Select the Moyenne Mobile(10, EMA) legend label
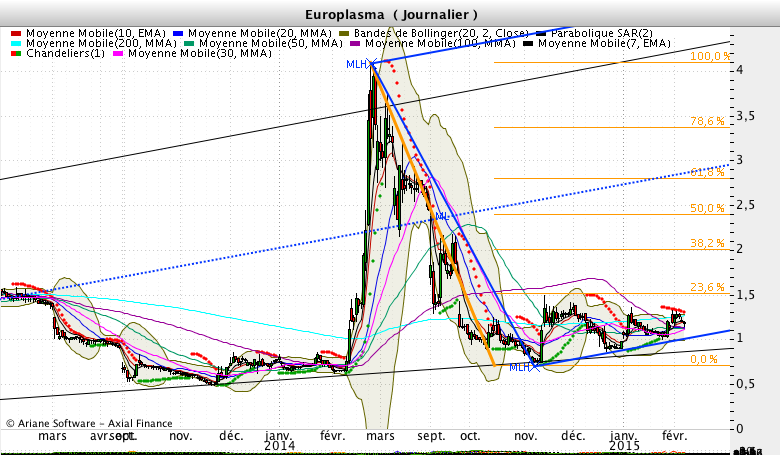The width and height of the screenshot is (780, 455). [96, 33]
